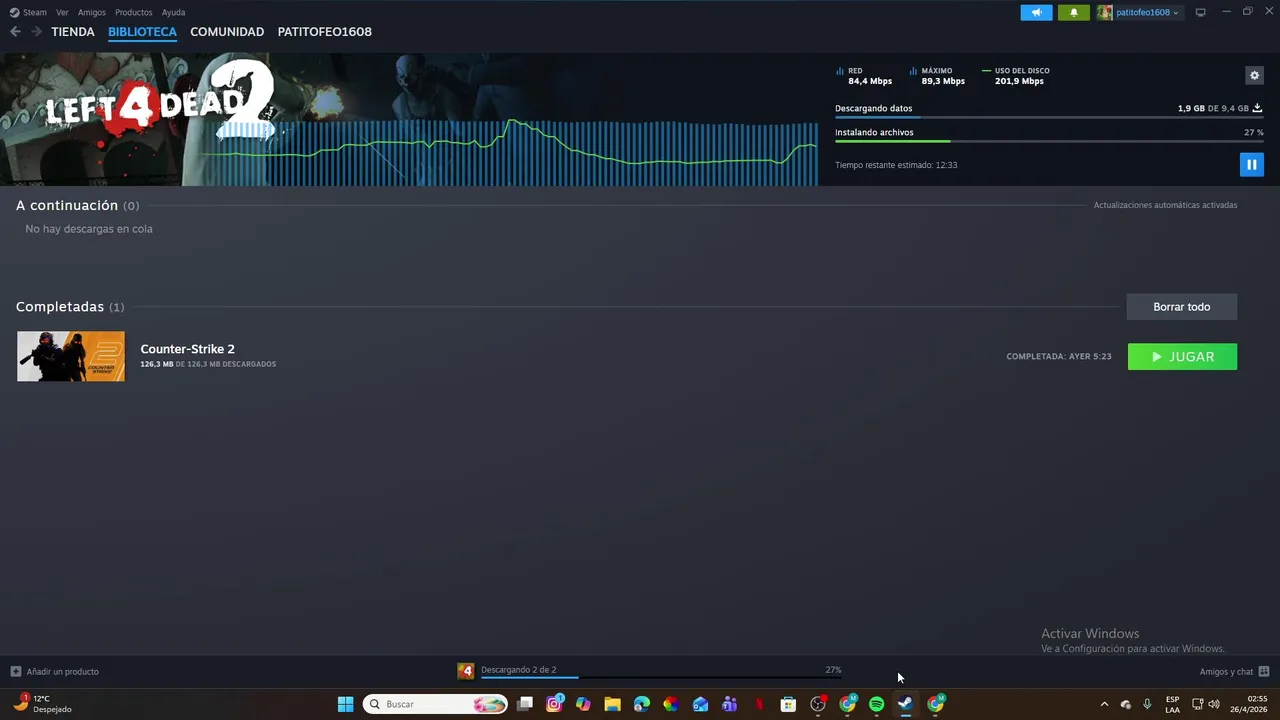This screenshot has height=720, width=1280.
Task: Open the green notifications bell
Action: pyautogui.click(x=1074, y=12)
